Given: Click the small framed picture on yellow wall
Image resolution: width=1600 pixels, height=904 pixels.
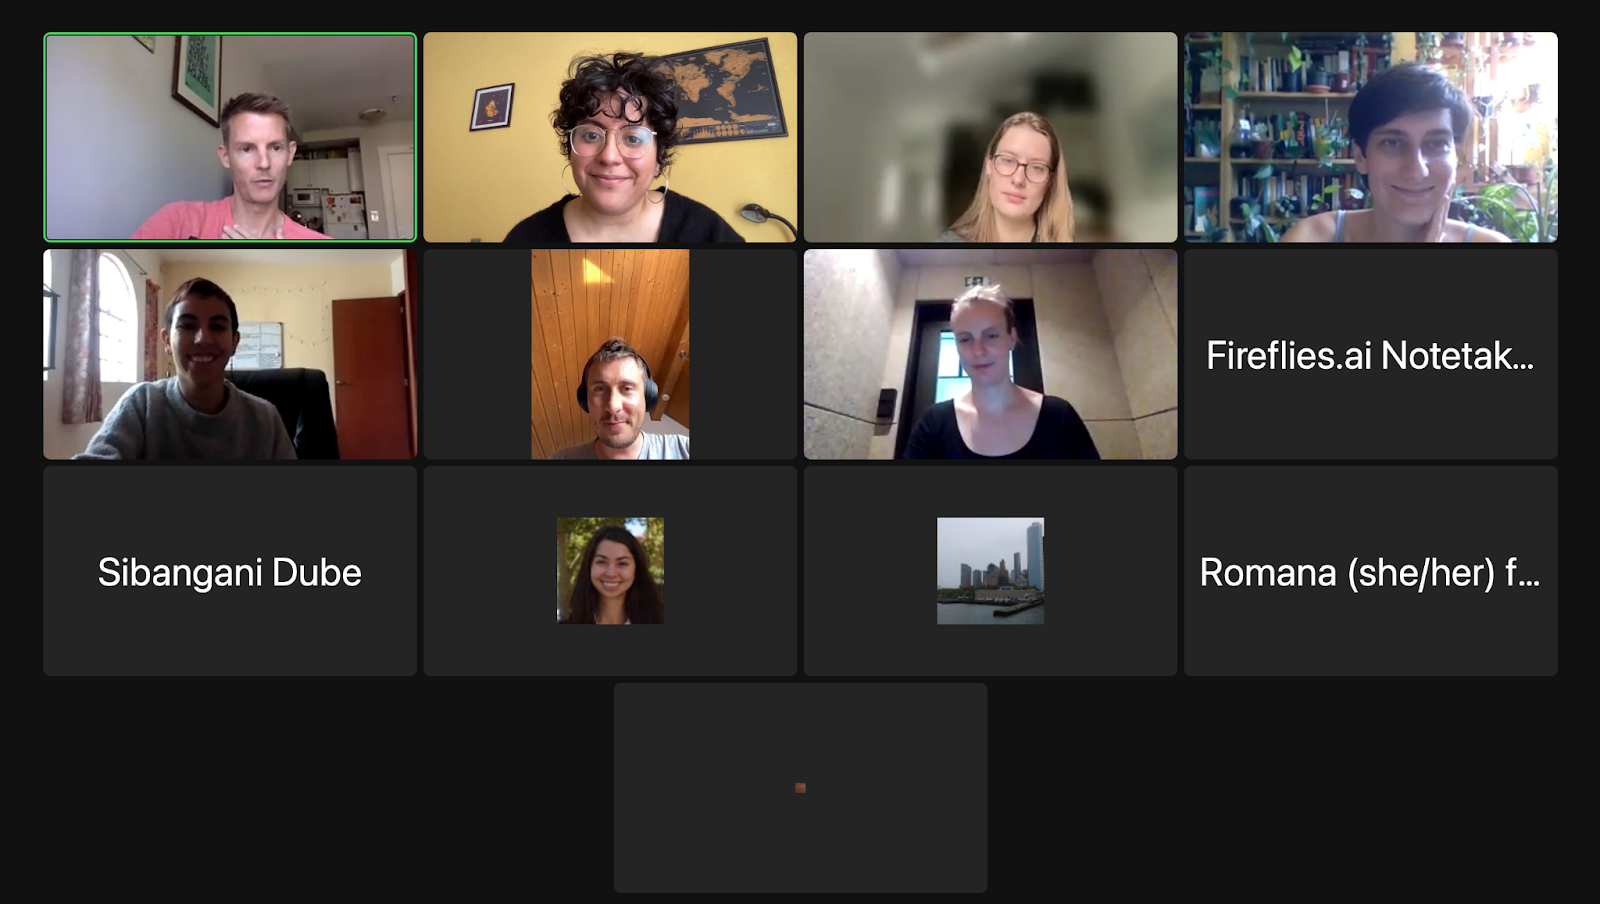Looking at the screenshot, I should tap(492, 107).
